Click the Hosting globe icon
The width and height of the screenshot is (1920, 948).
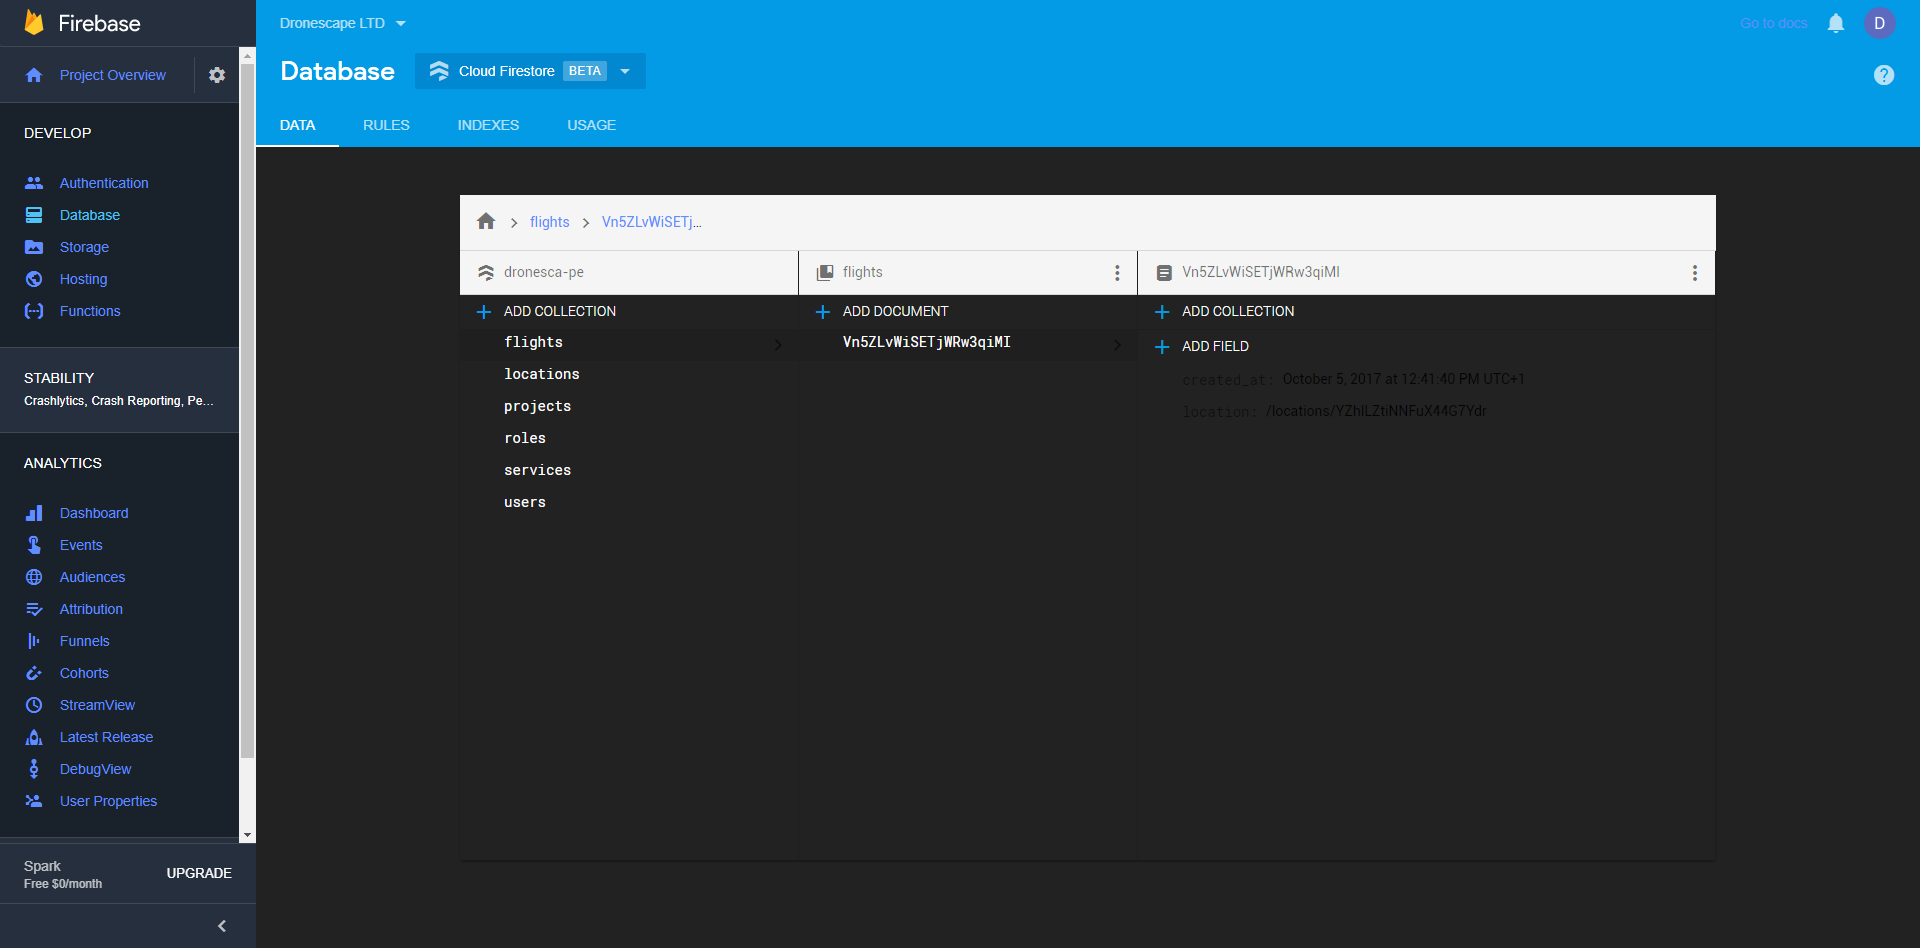[x=34, y=279]
